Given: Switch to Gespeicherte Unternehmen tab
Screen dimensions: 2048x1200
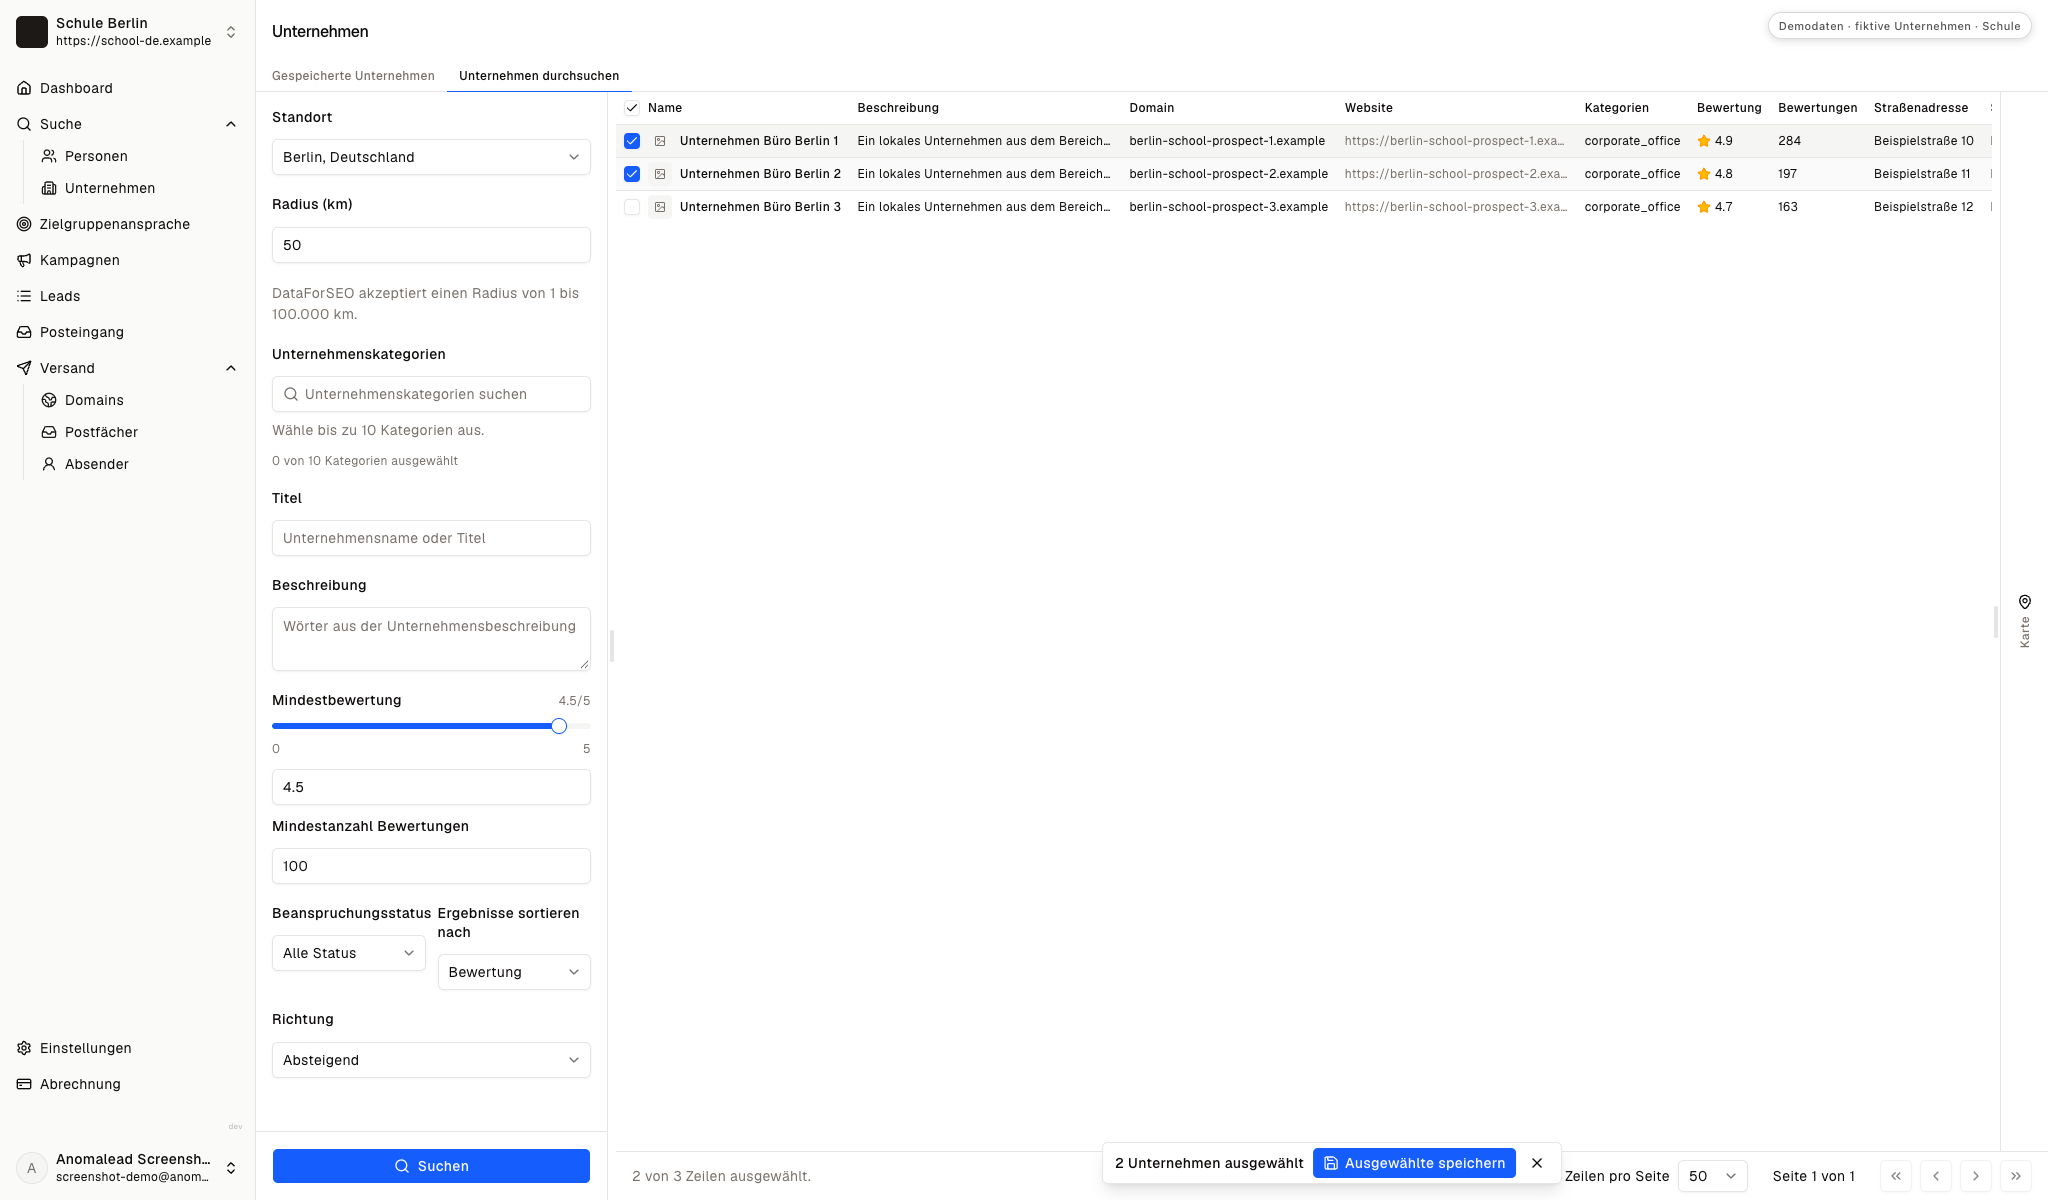Looking at the screenshot, I should (353, 76).
